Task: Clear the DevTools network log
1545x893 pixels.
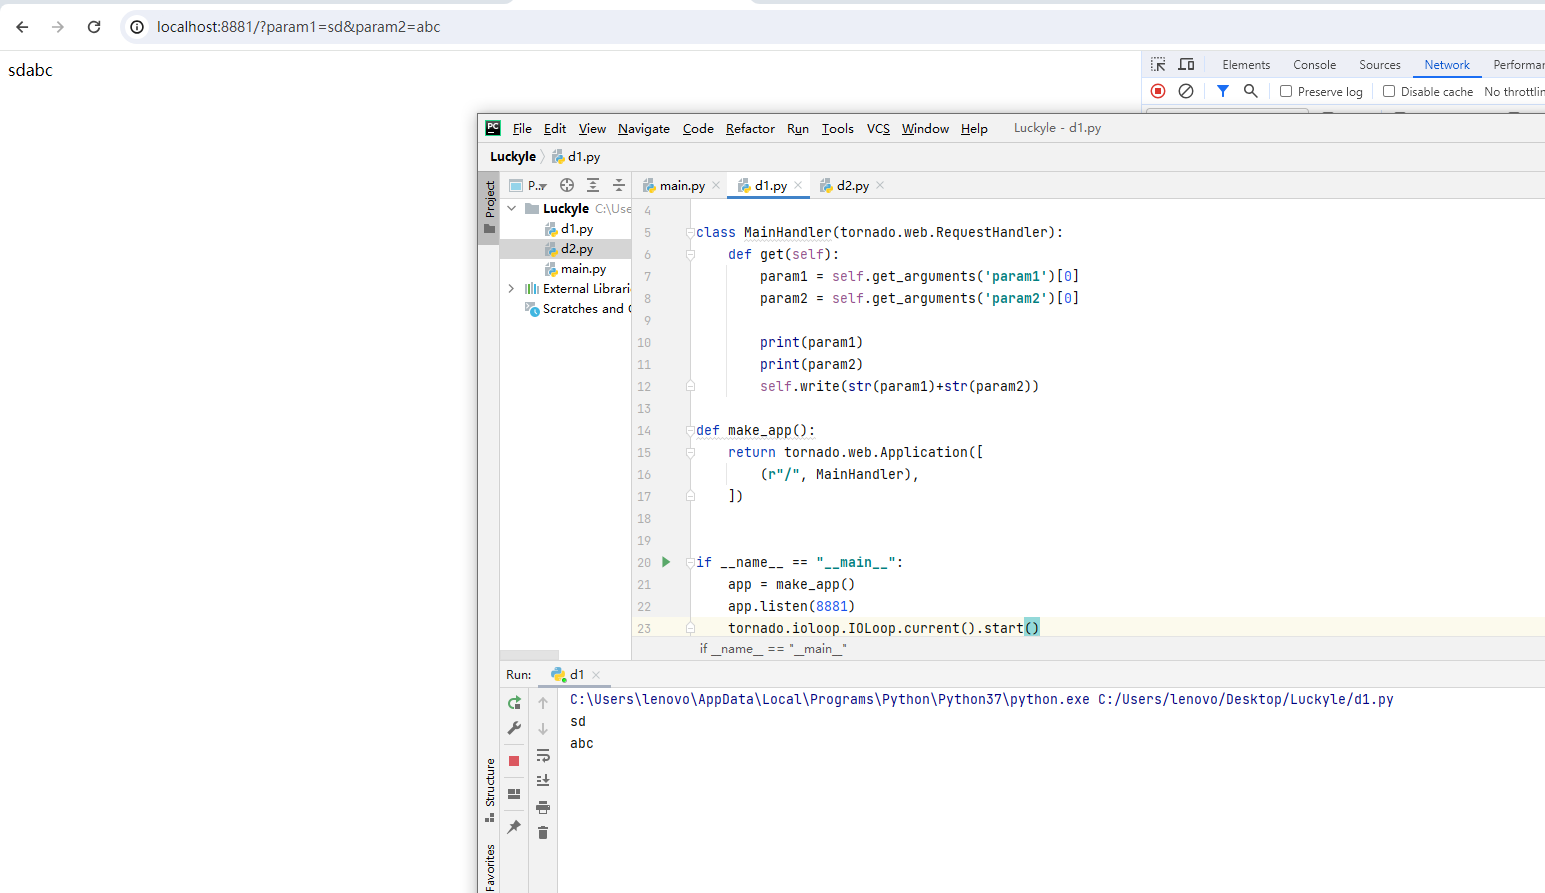Action: coord(1186,91)
